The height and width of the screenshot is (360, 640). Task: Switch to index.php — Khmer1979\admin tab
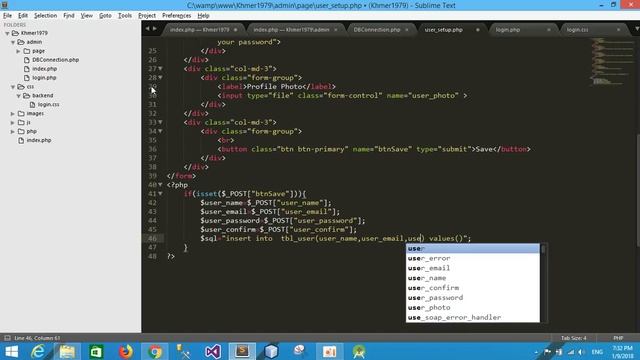[291, 30]
